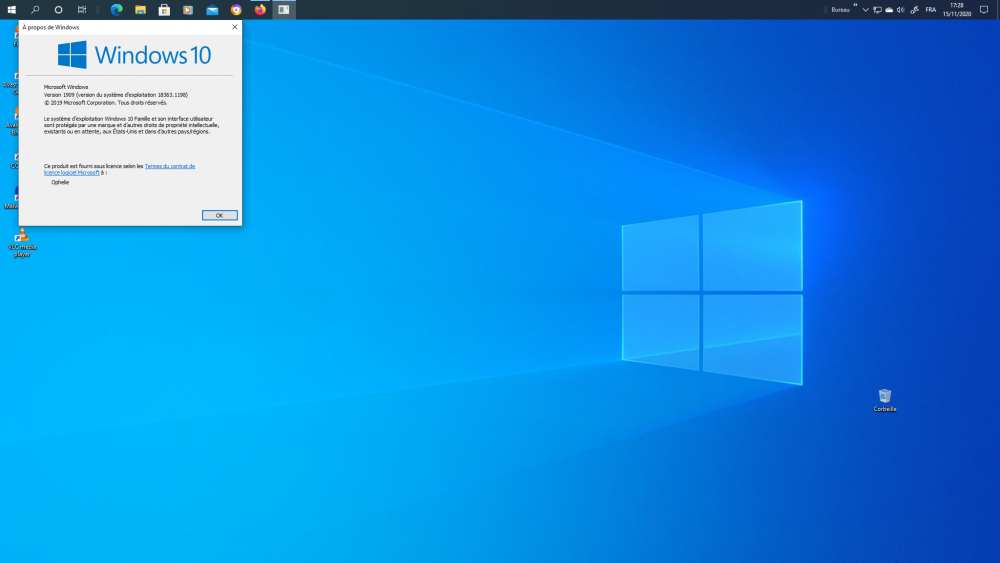The height and width of the screenshot is (563, 1000).
Task: Expand the Bureau toolbar double chevron
Action: (x=855, y=6)
